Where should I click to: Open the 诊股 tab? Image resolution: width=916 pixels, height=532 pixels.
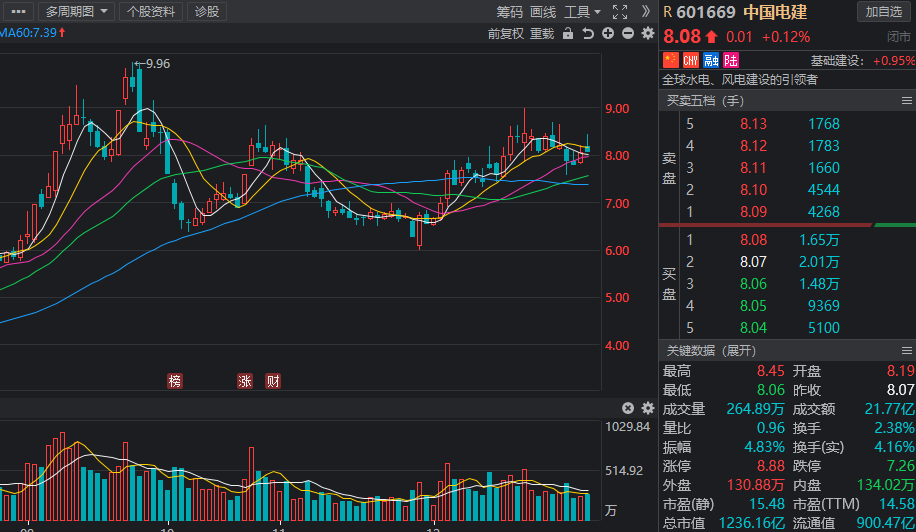[x=207, y=12]
